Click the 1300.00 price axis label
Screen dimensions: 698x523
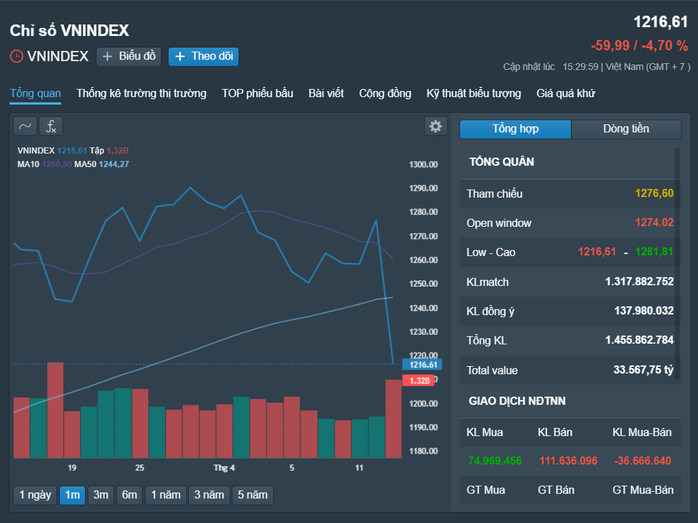tap(423, 165)
